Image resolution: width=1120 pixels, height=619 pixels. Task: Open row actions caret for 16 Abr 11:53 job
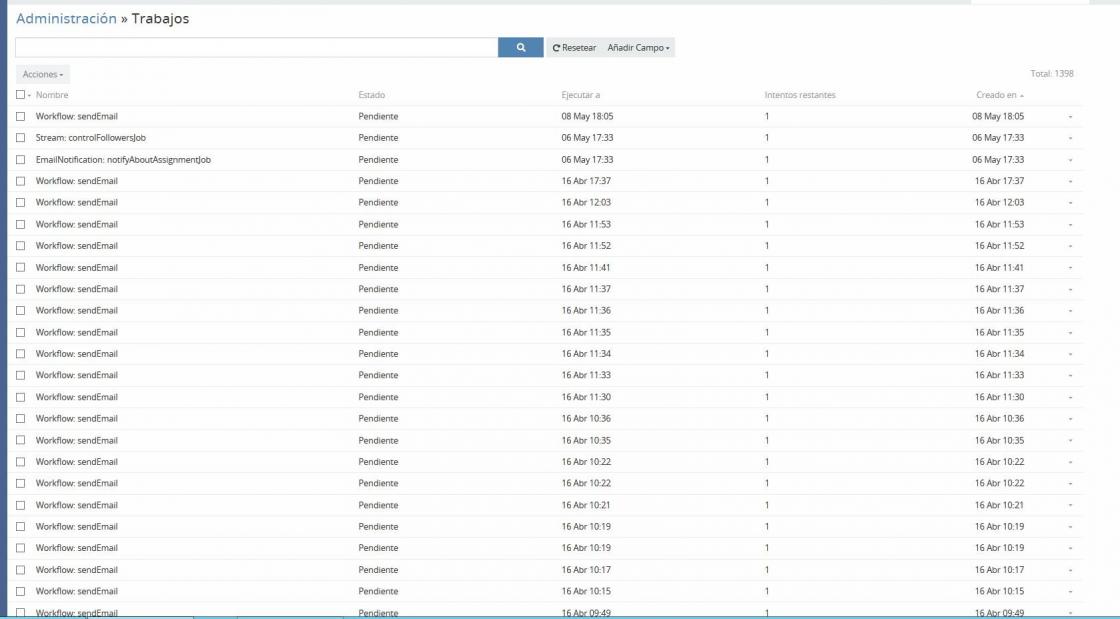[x=1070, y=225]
